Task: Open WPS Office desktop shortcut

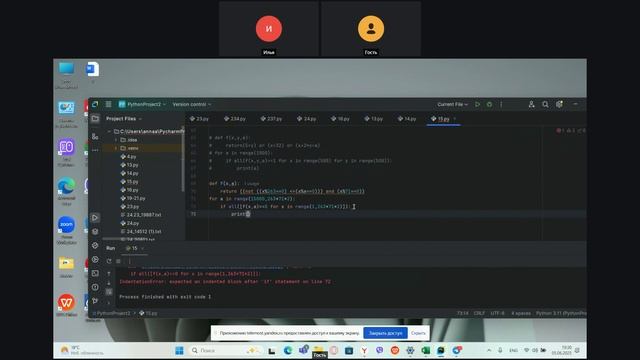Action: click(67, 305)
